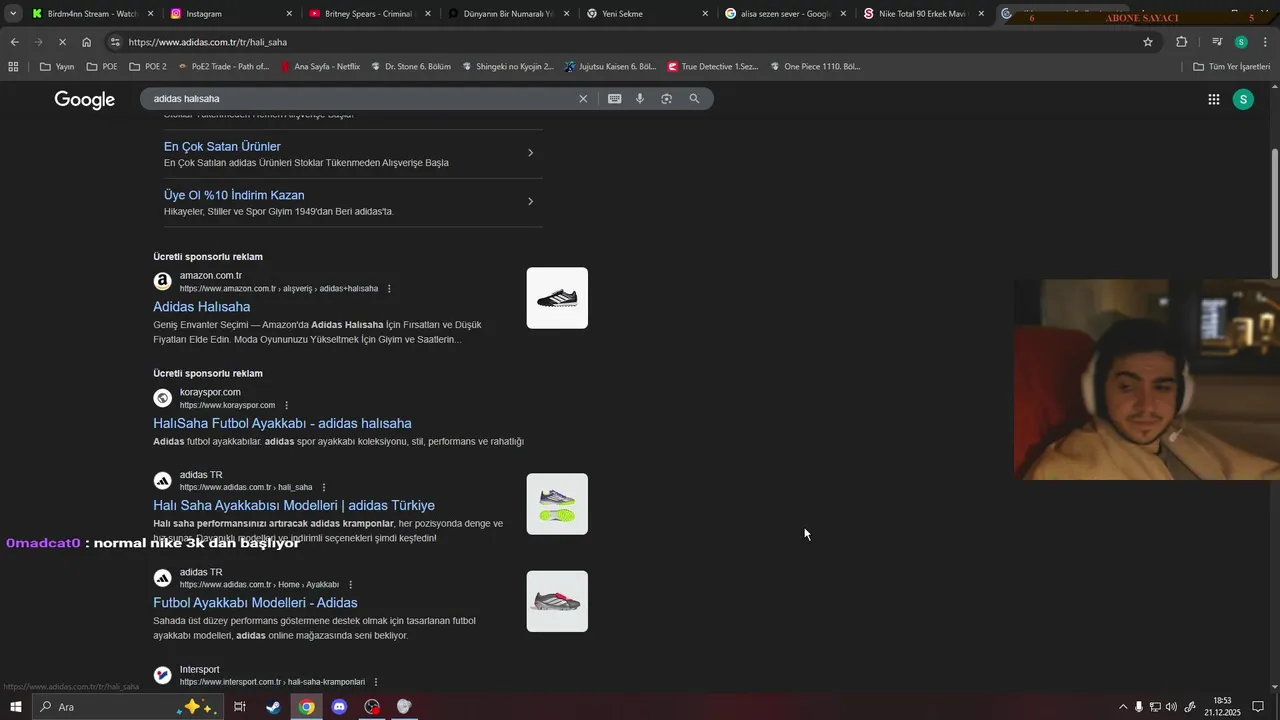This screenshot has width=1280, height=720.
Task: Open the POE bookmark folder
Action: (102, 67)
